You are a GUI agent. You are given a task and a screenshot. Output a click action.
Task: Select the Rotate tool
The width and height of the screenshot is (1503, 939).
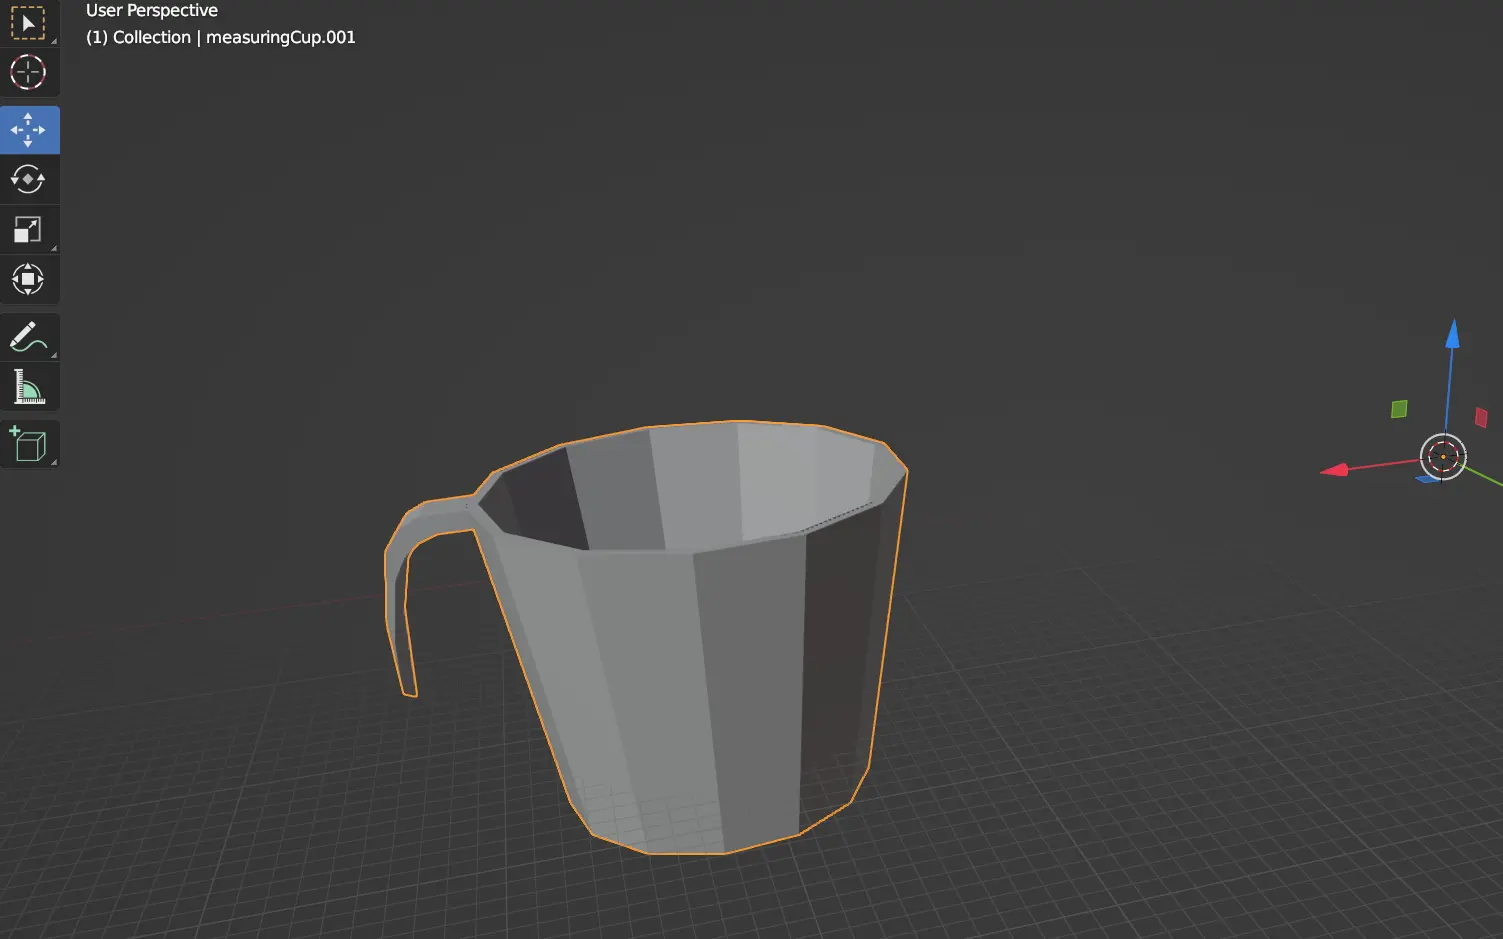pos(29,179)
